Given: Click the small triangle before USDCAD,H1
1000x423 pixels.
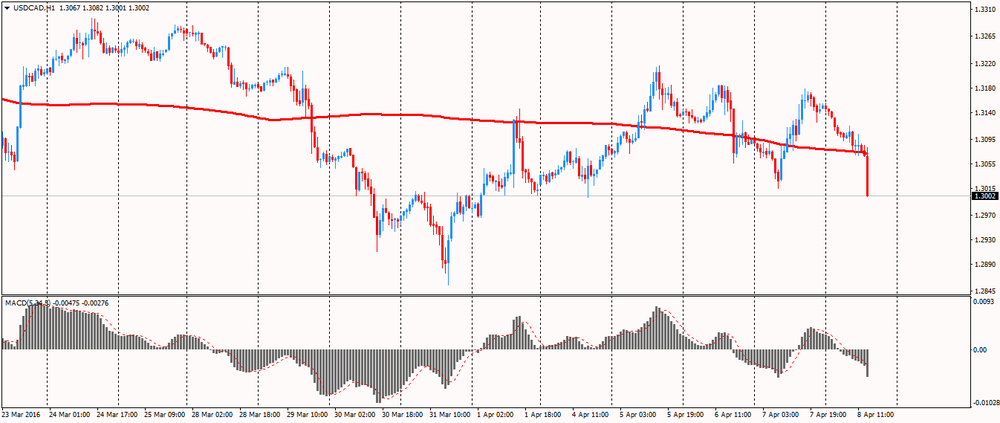Looking at the screenshot, I should click(x=7, y=7).
